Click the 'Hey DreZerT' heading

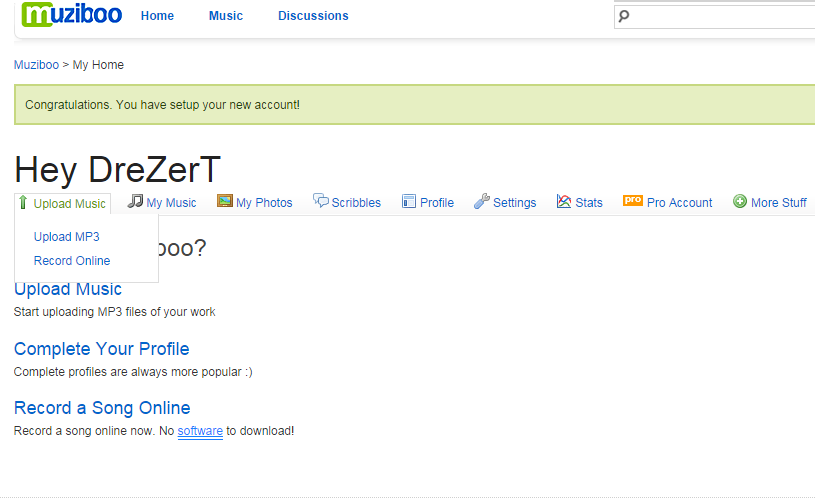pyautogui.click(x=117, y=170)
